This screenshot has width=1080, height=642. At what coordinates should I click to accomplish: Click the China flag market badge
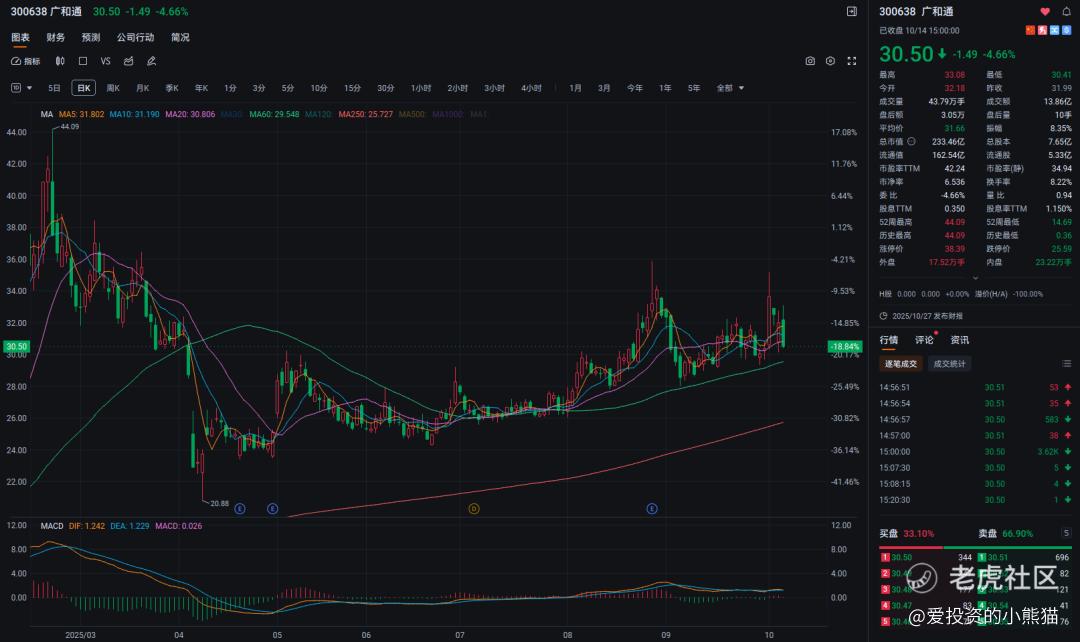click(1030, 30)
